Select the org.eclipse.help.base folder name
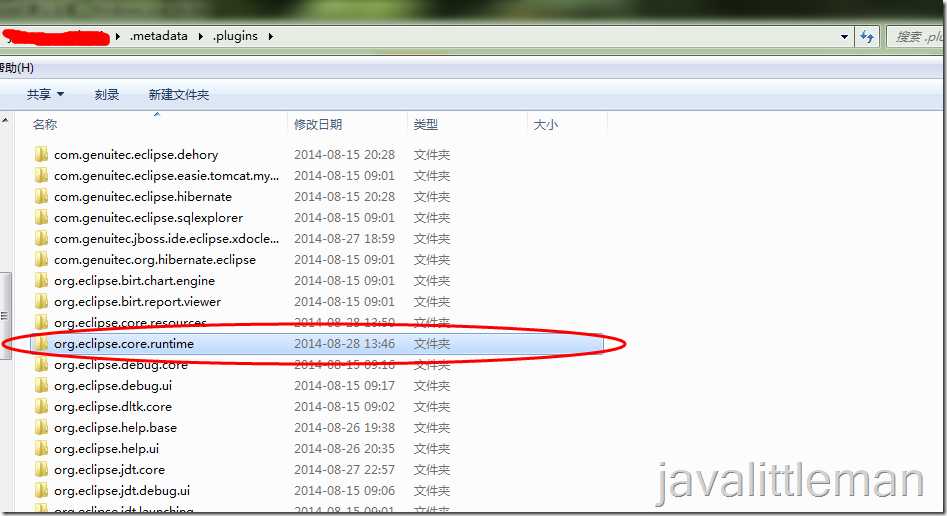 [x=115, y=428]
